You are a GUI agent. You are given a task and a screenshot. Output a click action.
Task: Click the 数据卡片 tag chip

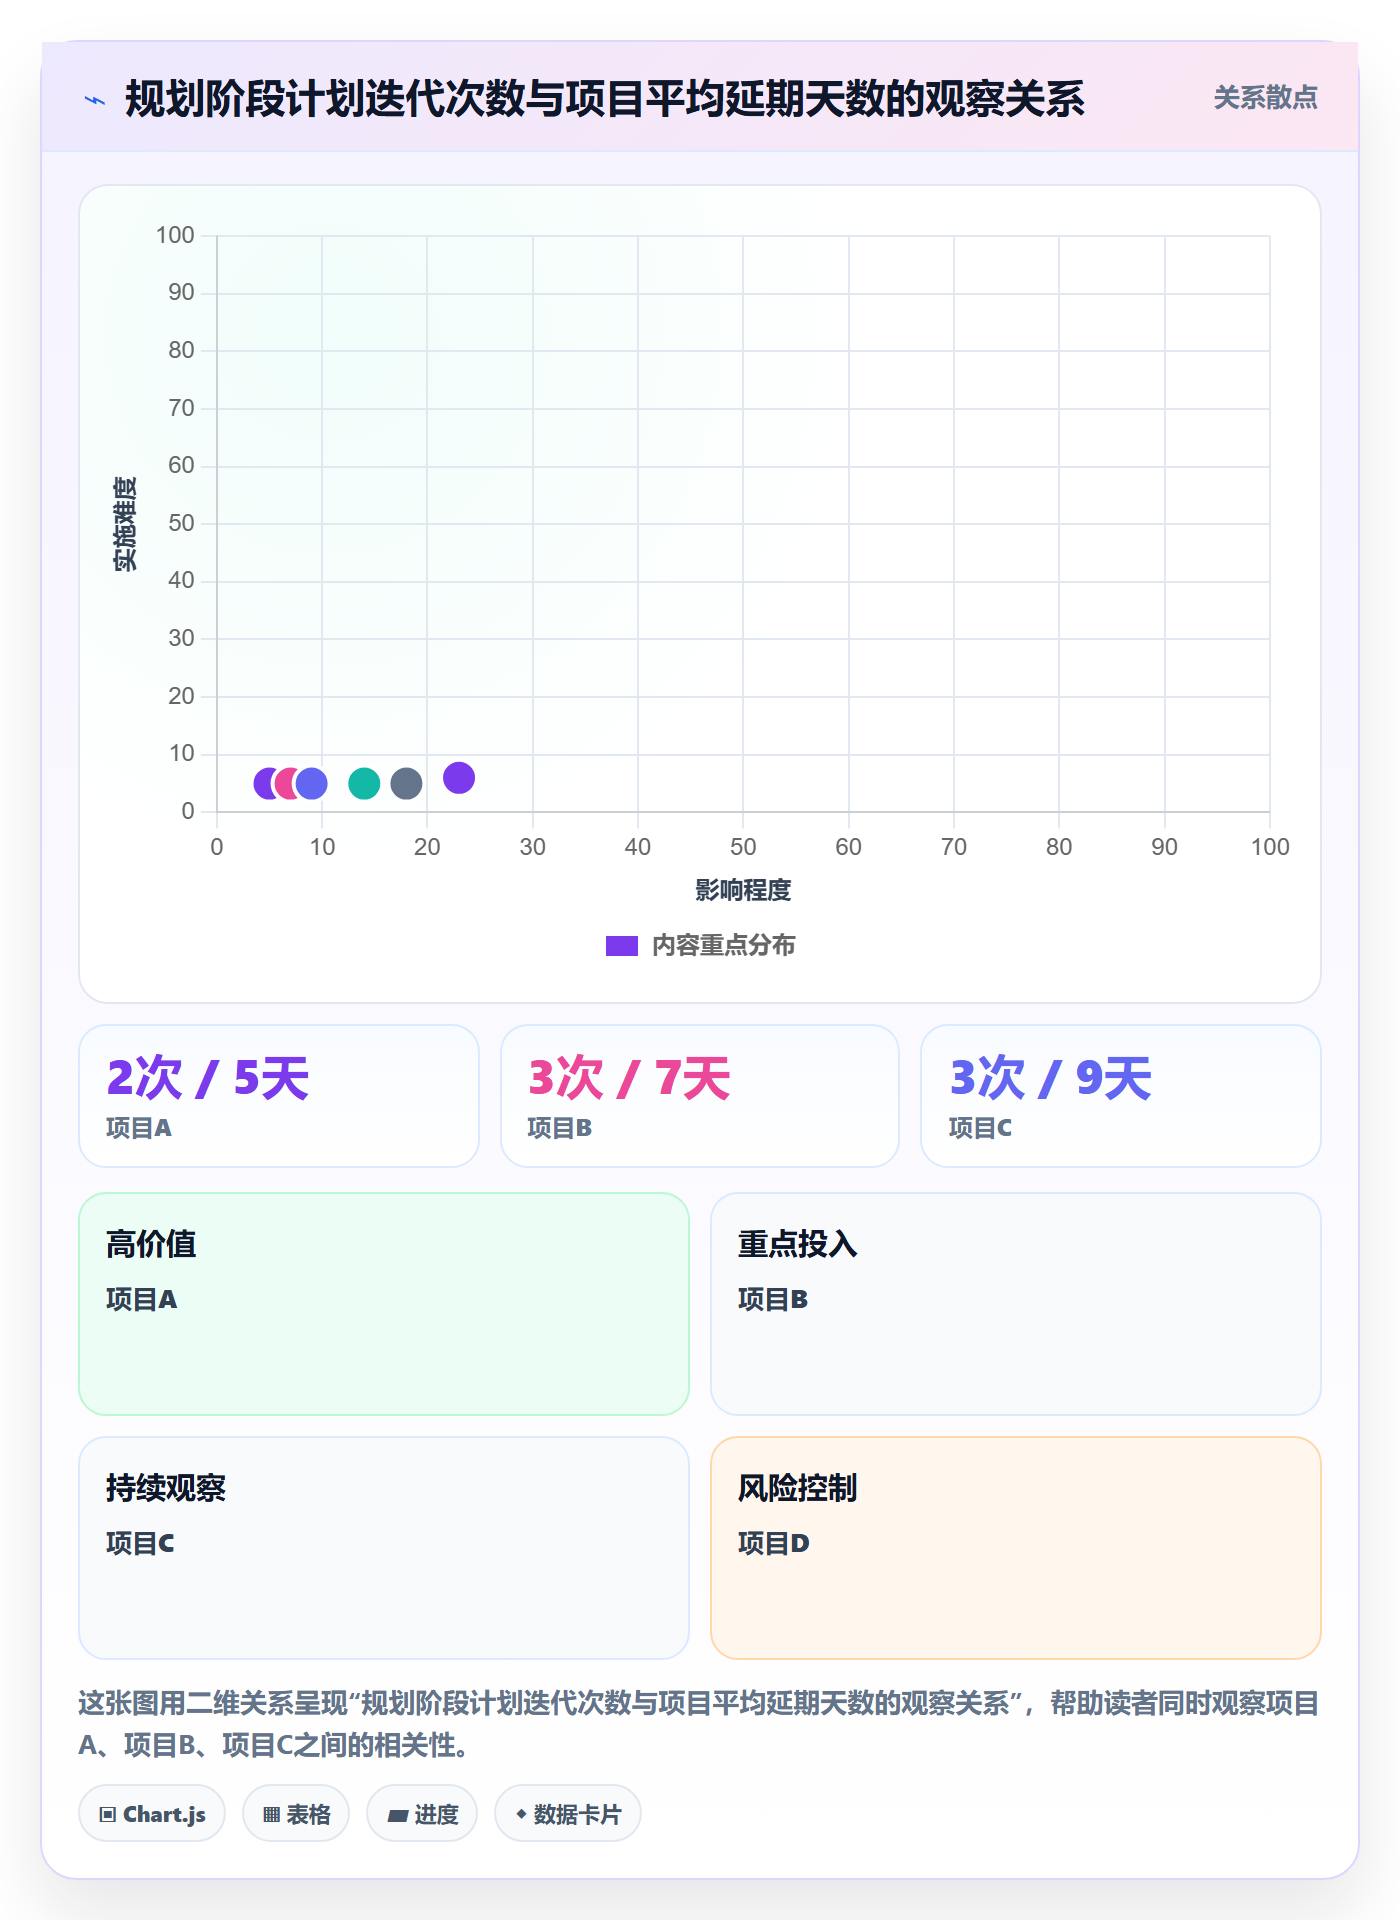coord(568,1814)
